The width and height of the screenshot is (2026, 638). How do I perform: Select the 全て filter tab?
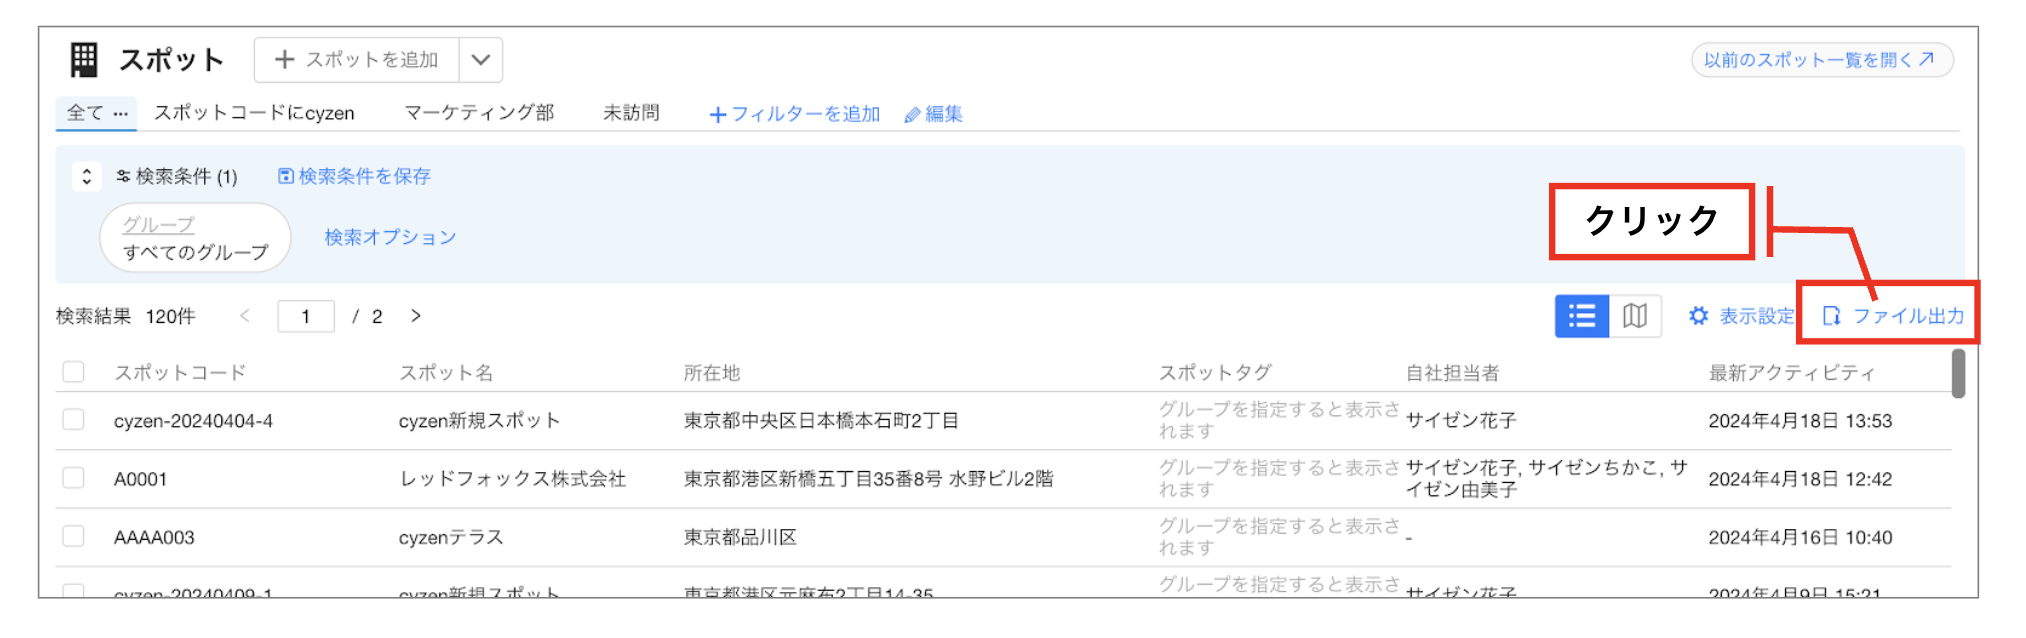(85, 113)
